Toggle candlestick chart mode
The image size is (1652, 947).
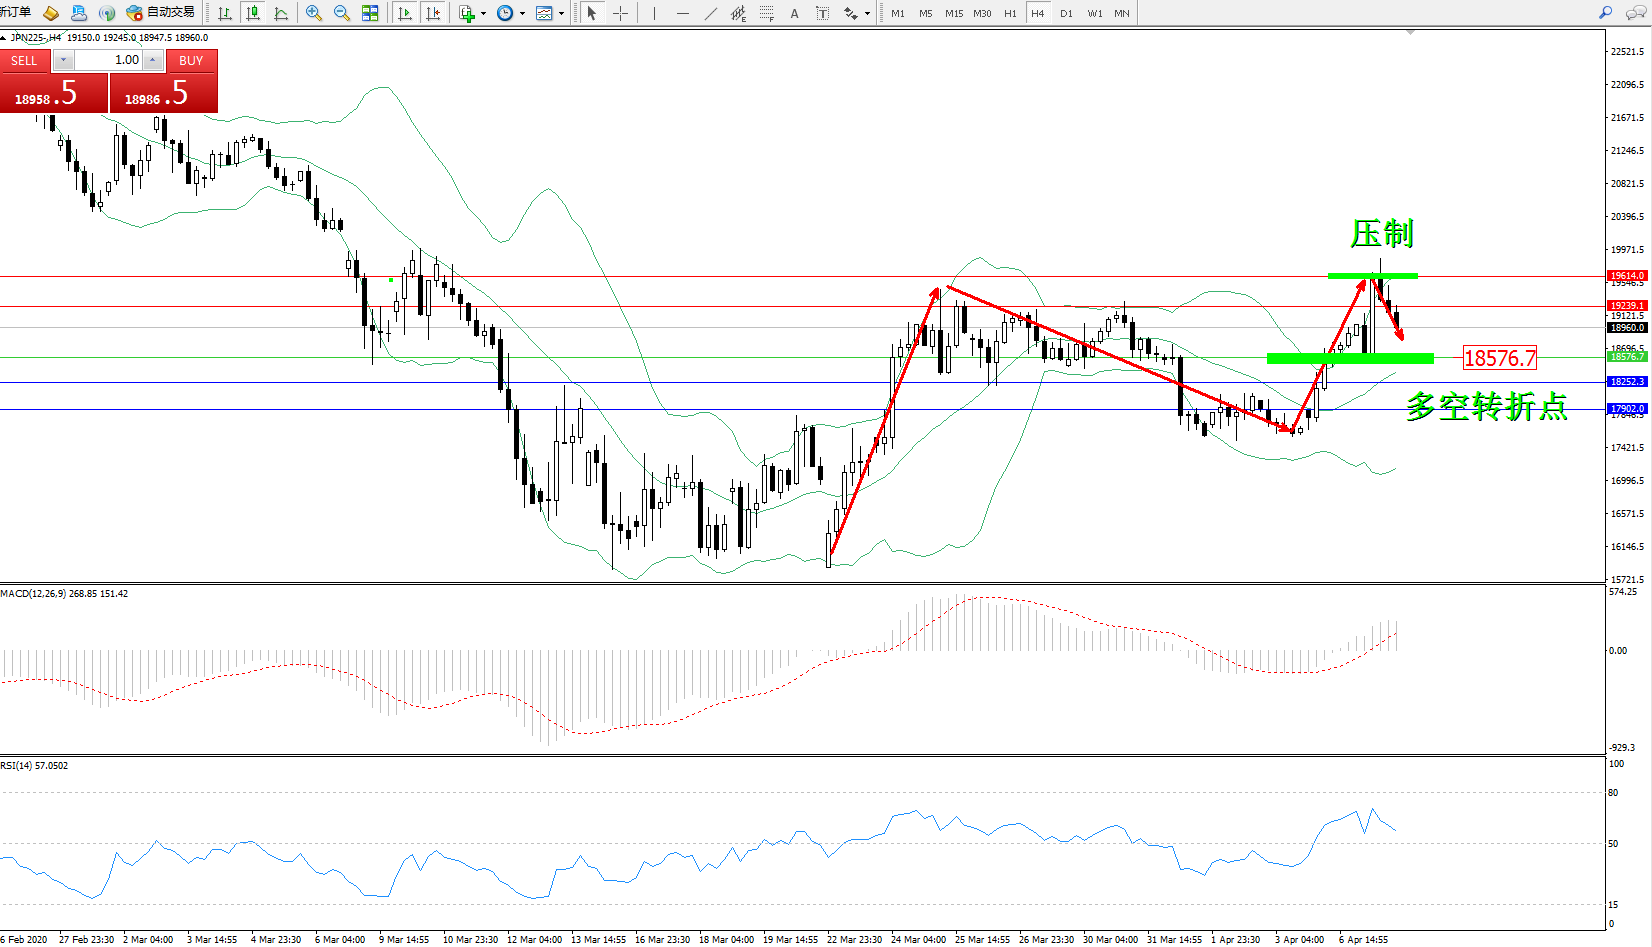pos(253,13)
